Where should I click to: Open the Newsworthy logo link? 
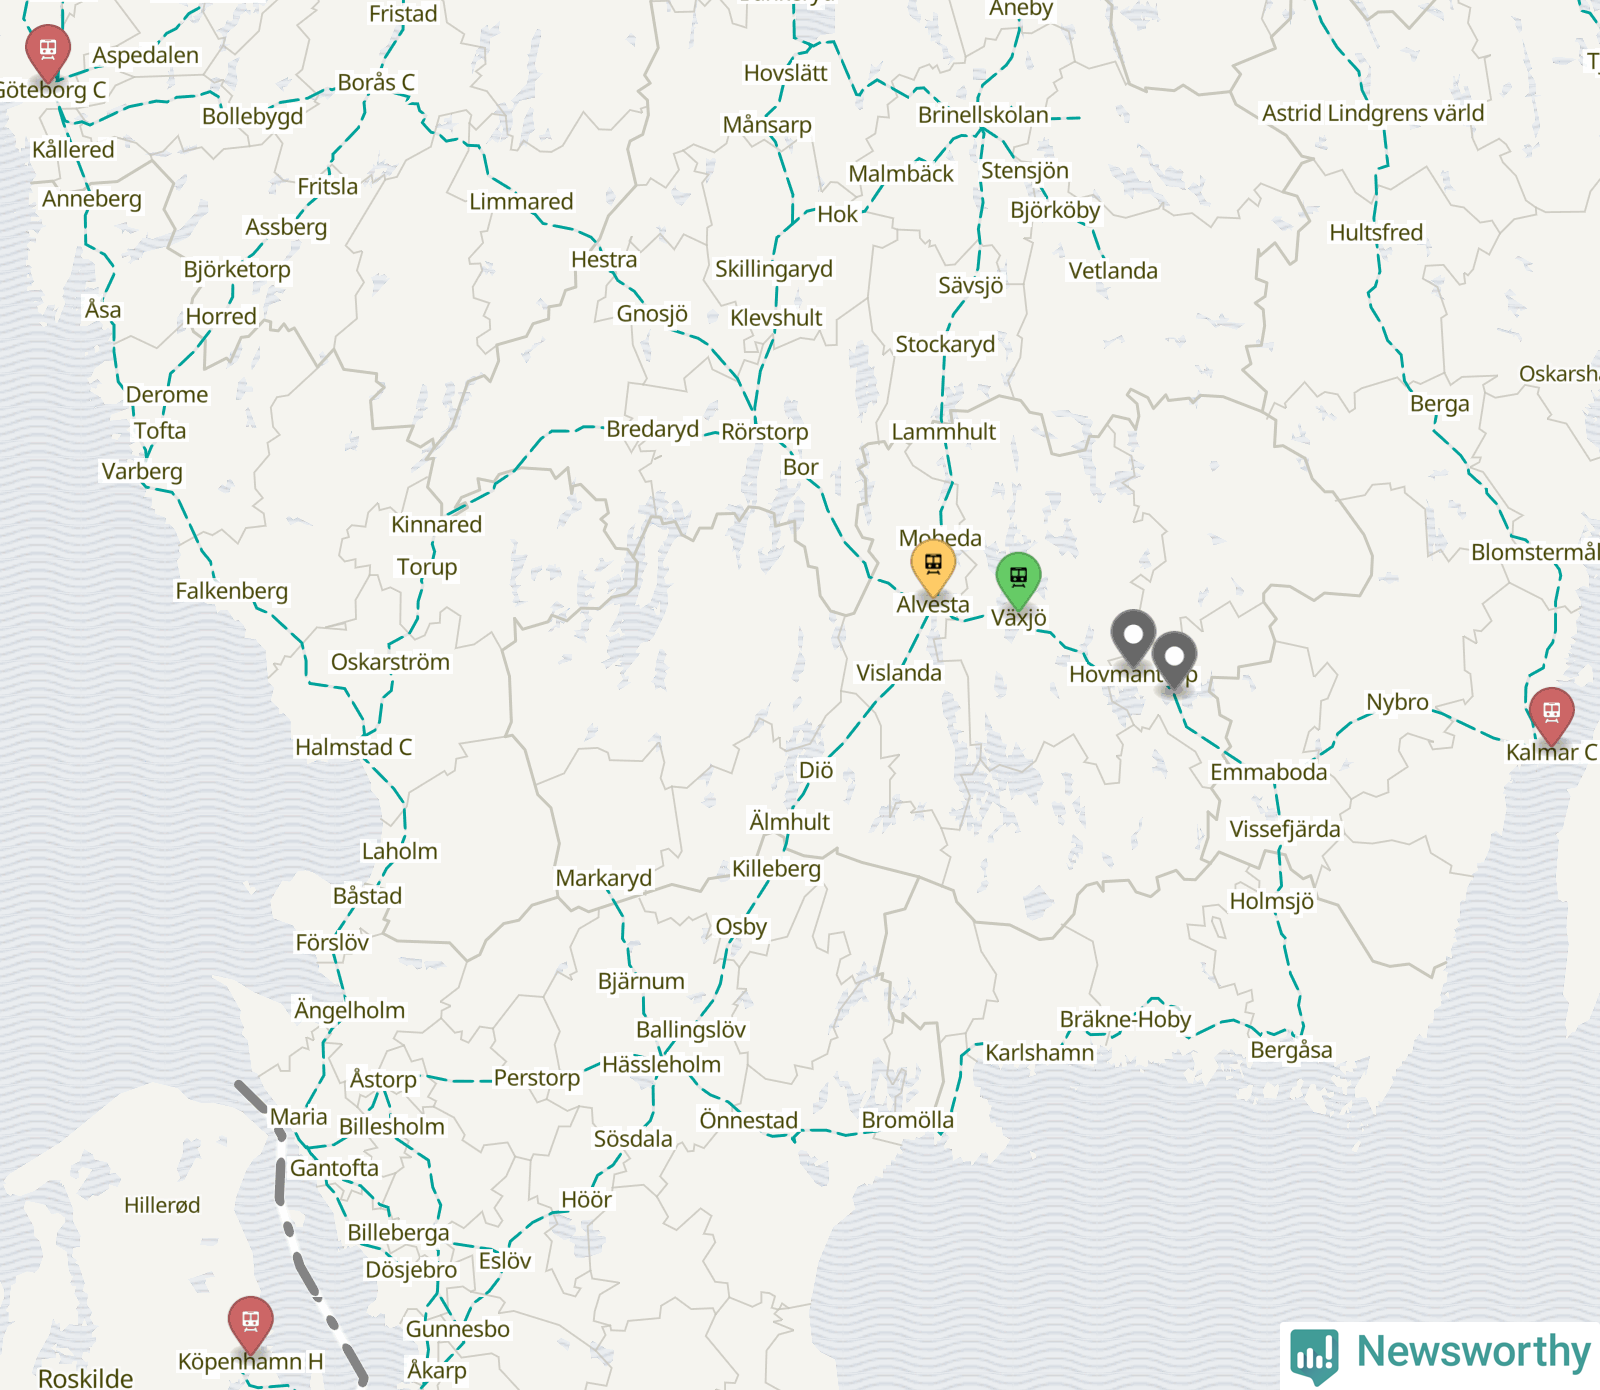click(x=1440, y=1355)
